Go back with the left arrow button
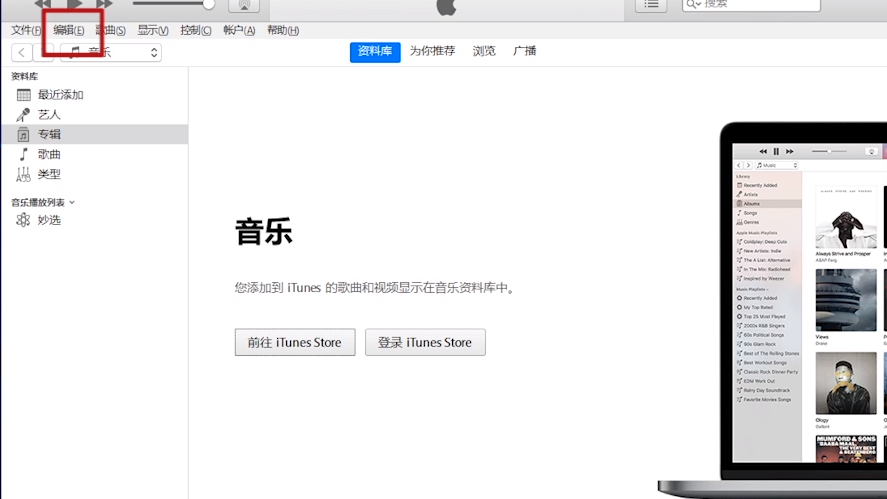The image size is (887, 499). click(x=21, y=53)
